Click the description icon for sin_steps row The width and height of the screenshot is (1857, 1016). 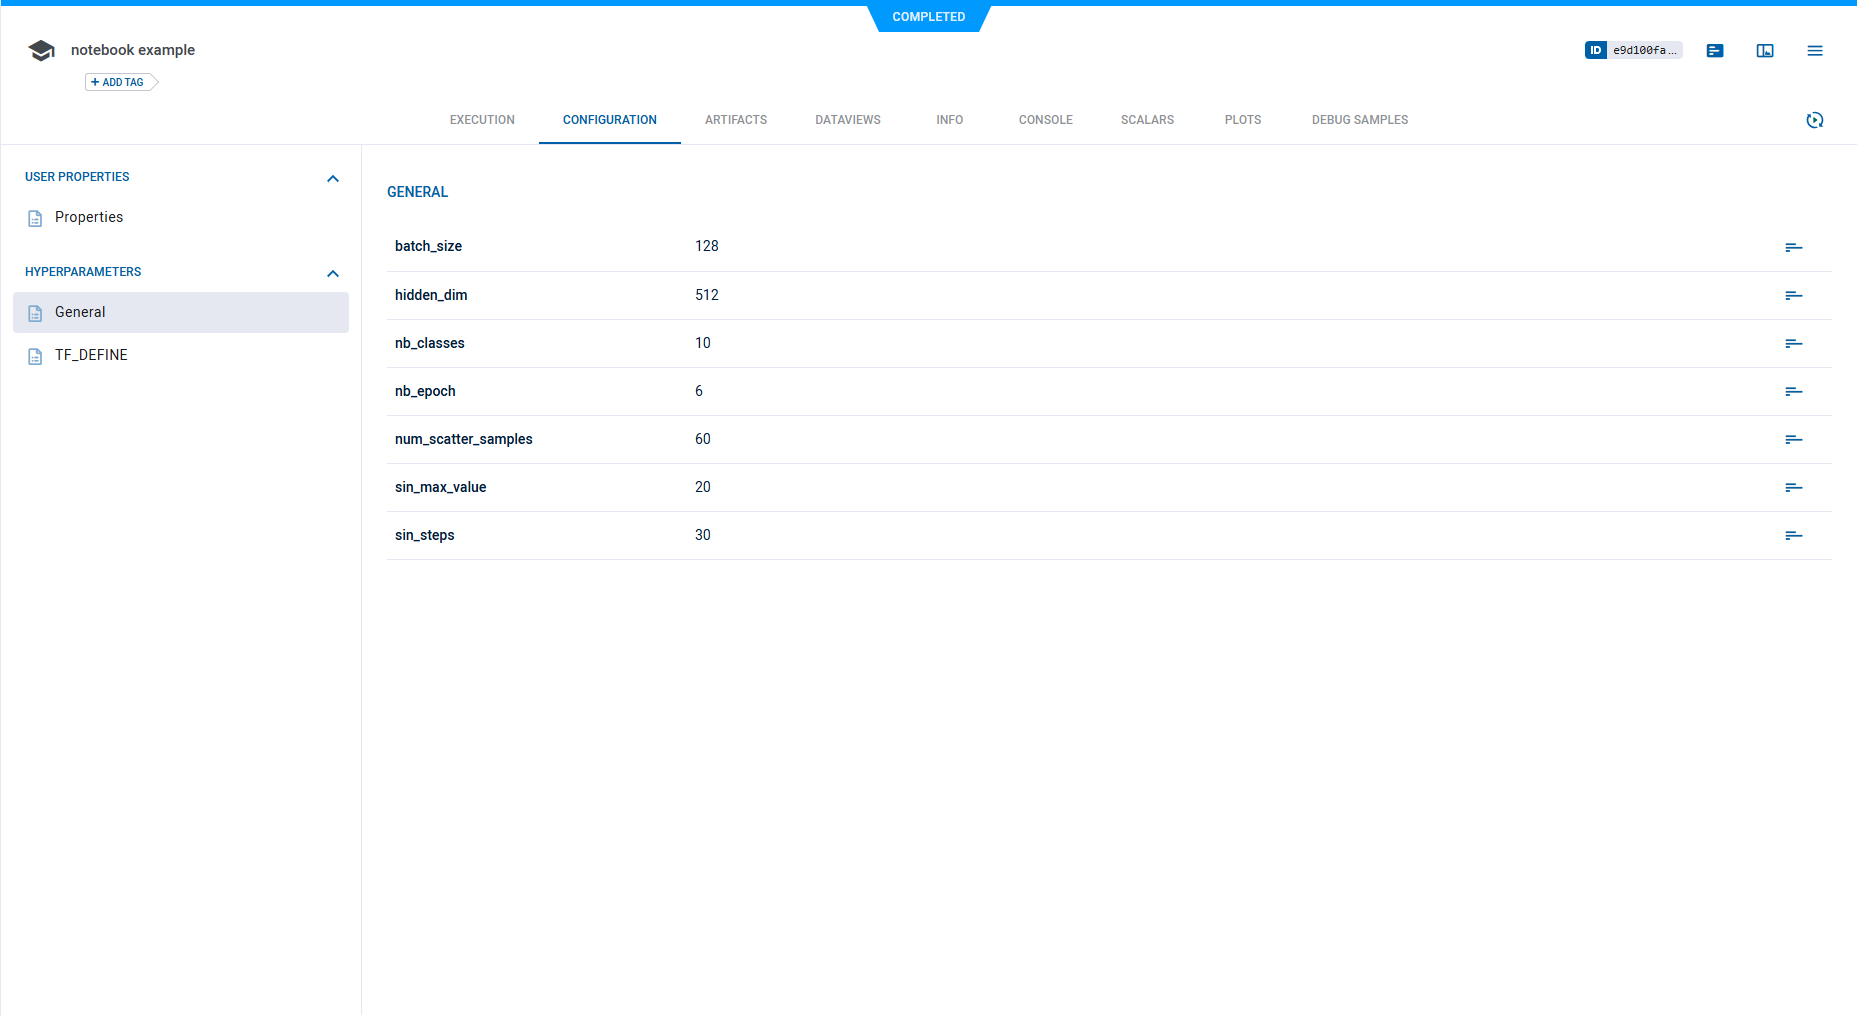pos(1793,535)
